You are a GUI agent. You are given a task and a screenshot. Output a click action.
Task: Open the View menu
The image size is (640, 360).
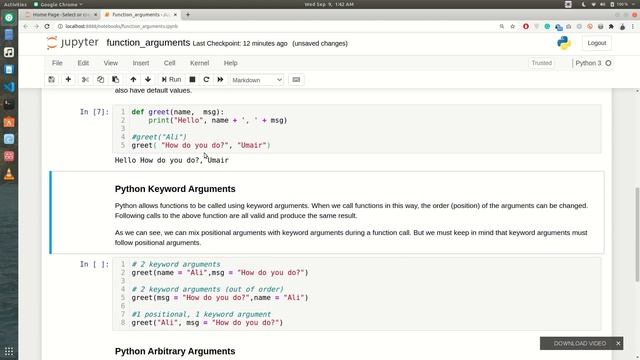coord(111,63)
